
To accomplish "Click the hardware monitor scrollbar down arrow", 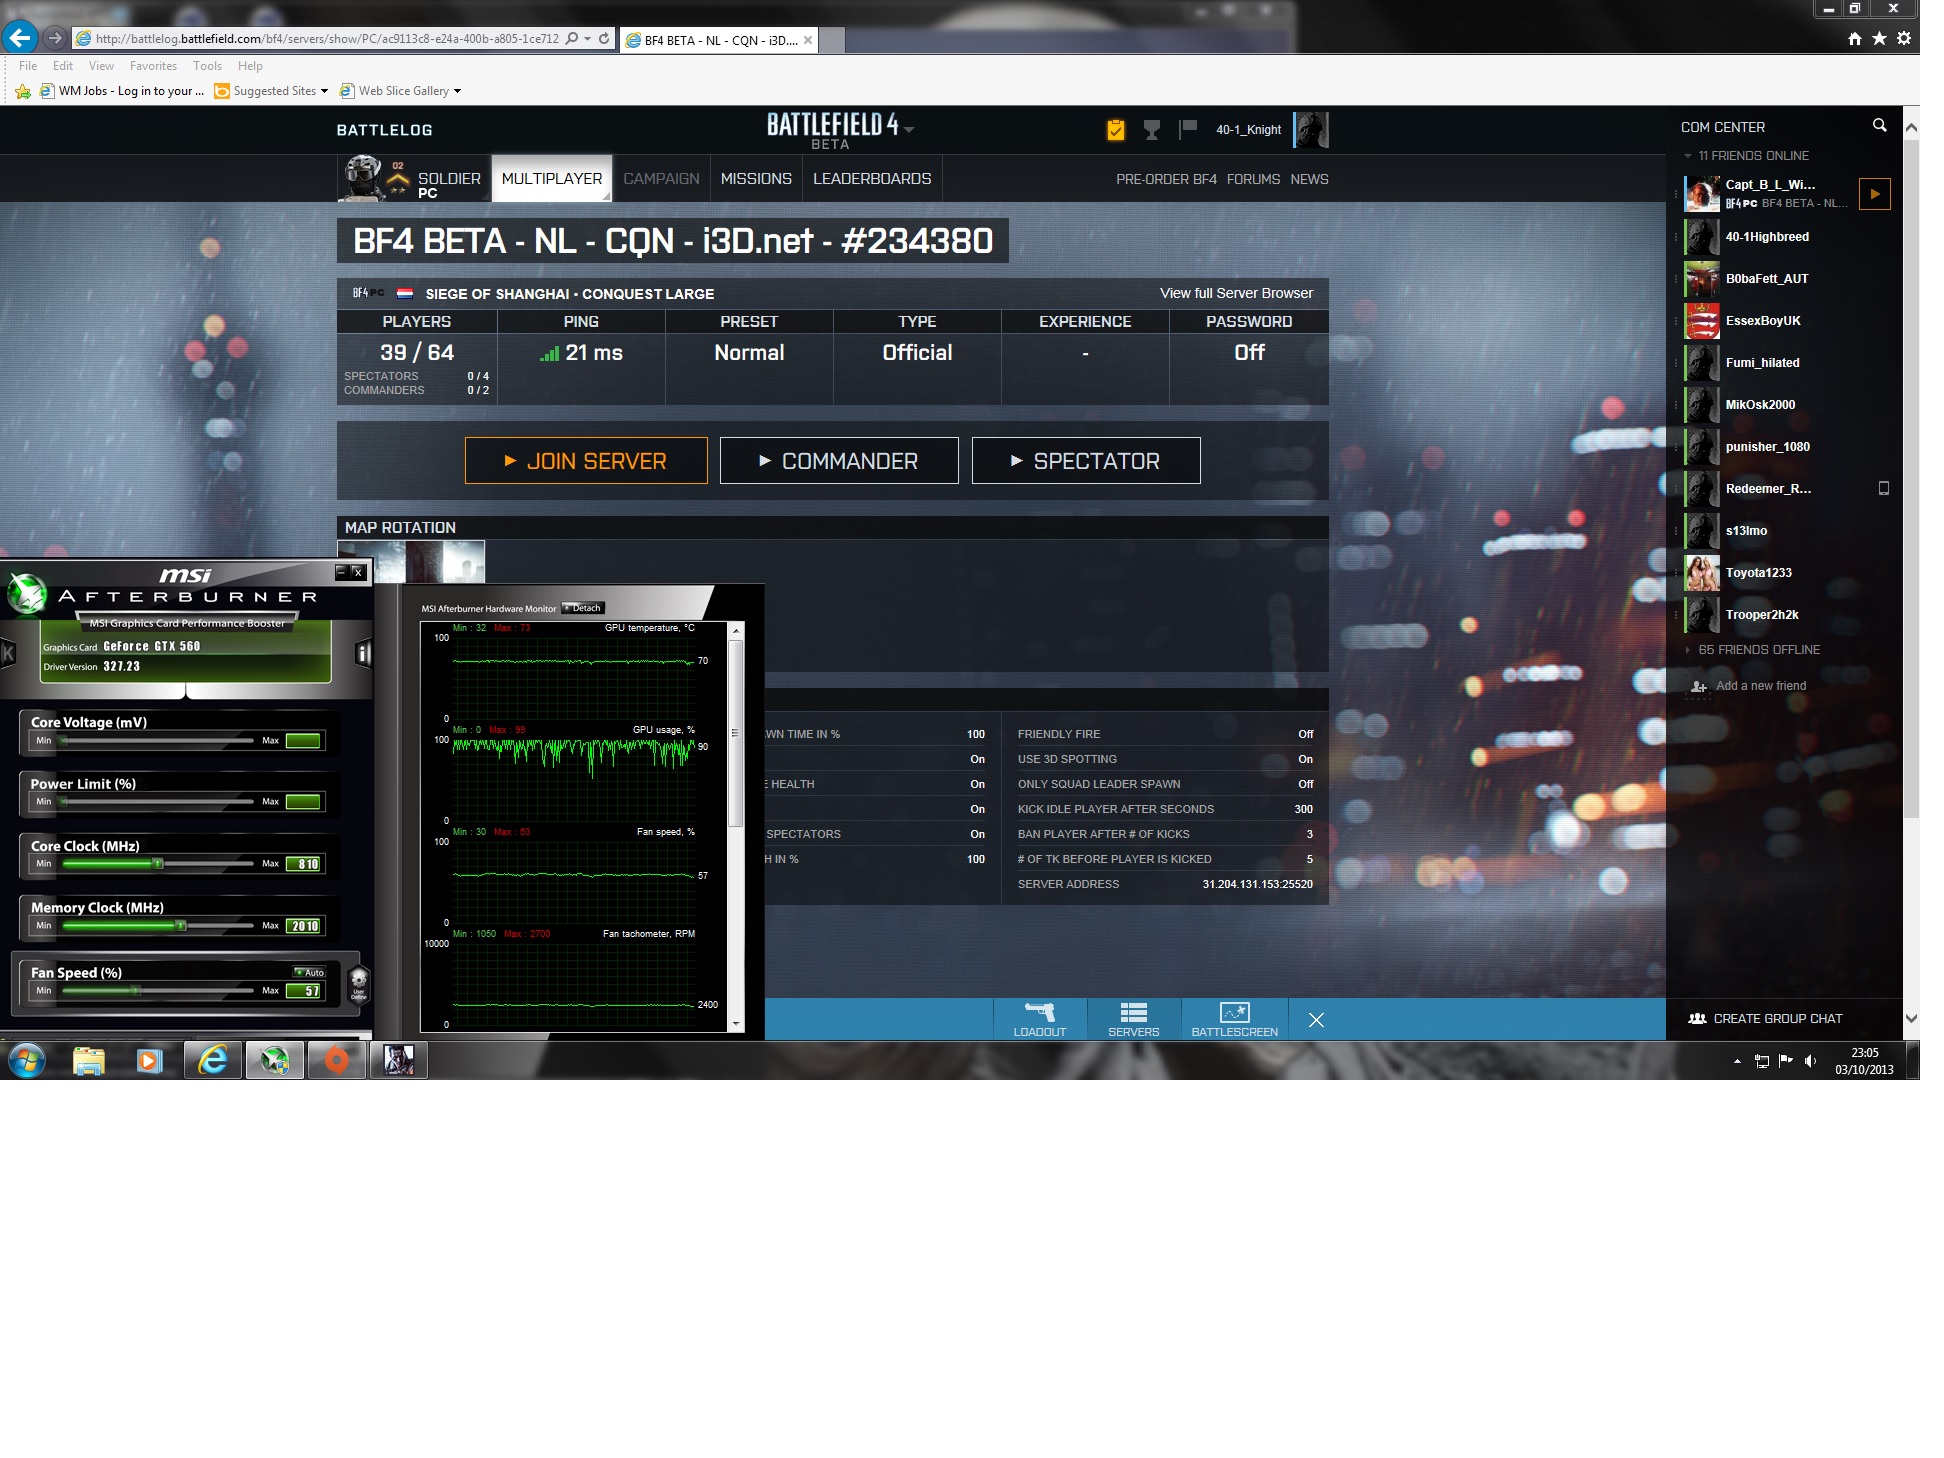I will [x=737, y=1024].
